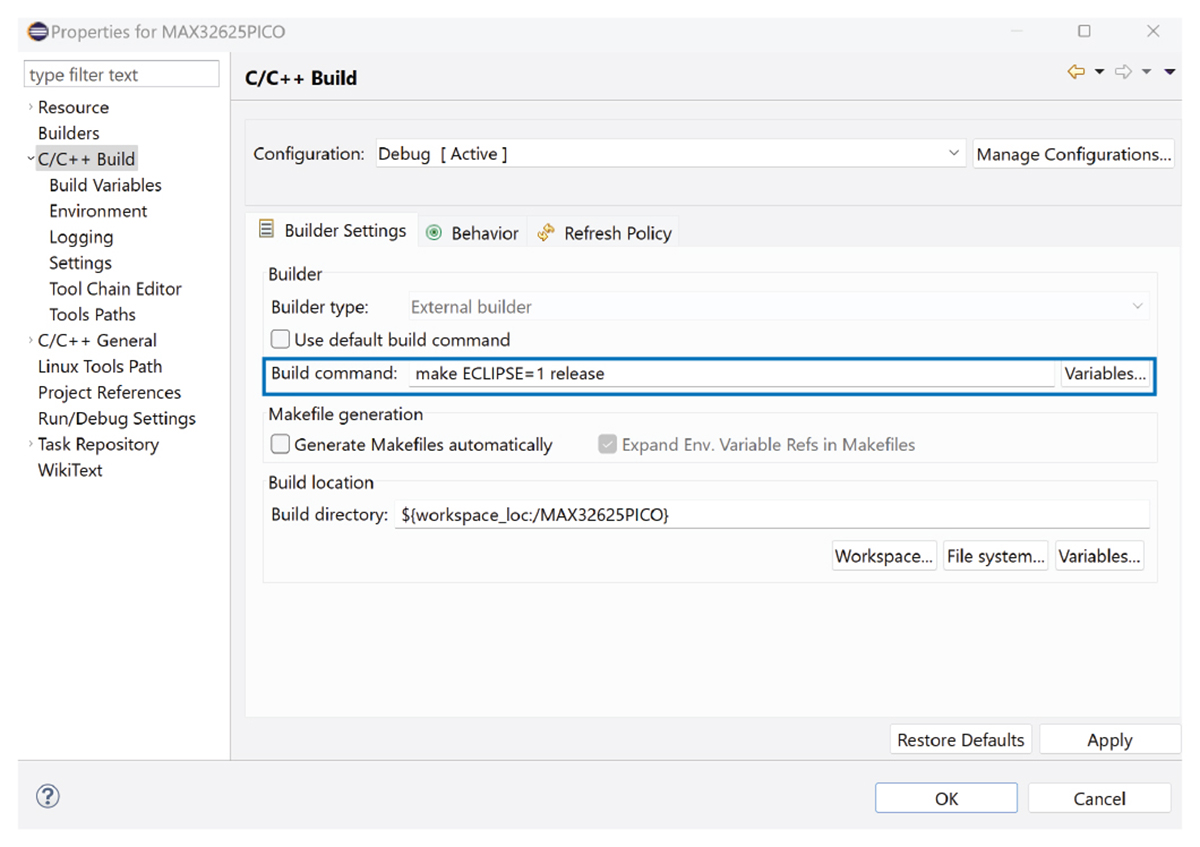Open the Refresh Policy tab
Viewport: 1200px width, 847px height.
coord(605,233)
